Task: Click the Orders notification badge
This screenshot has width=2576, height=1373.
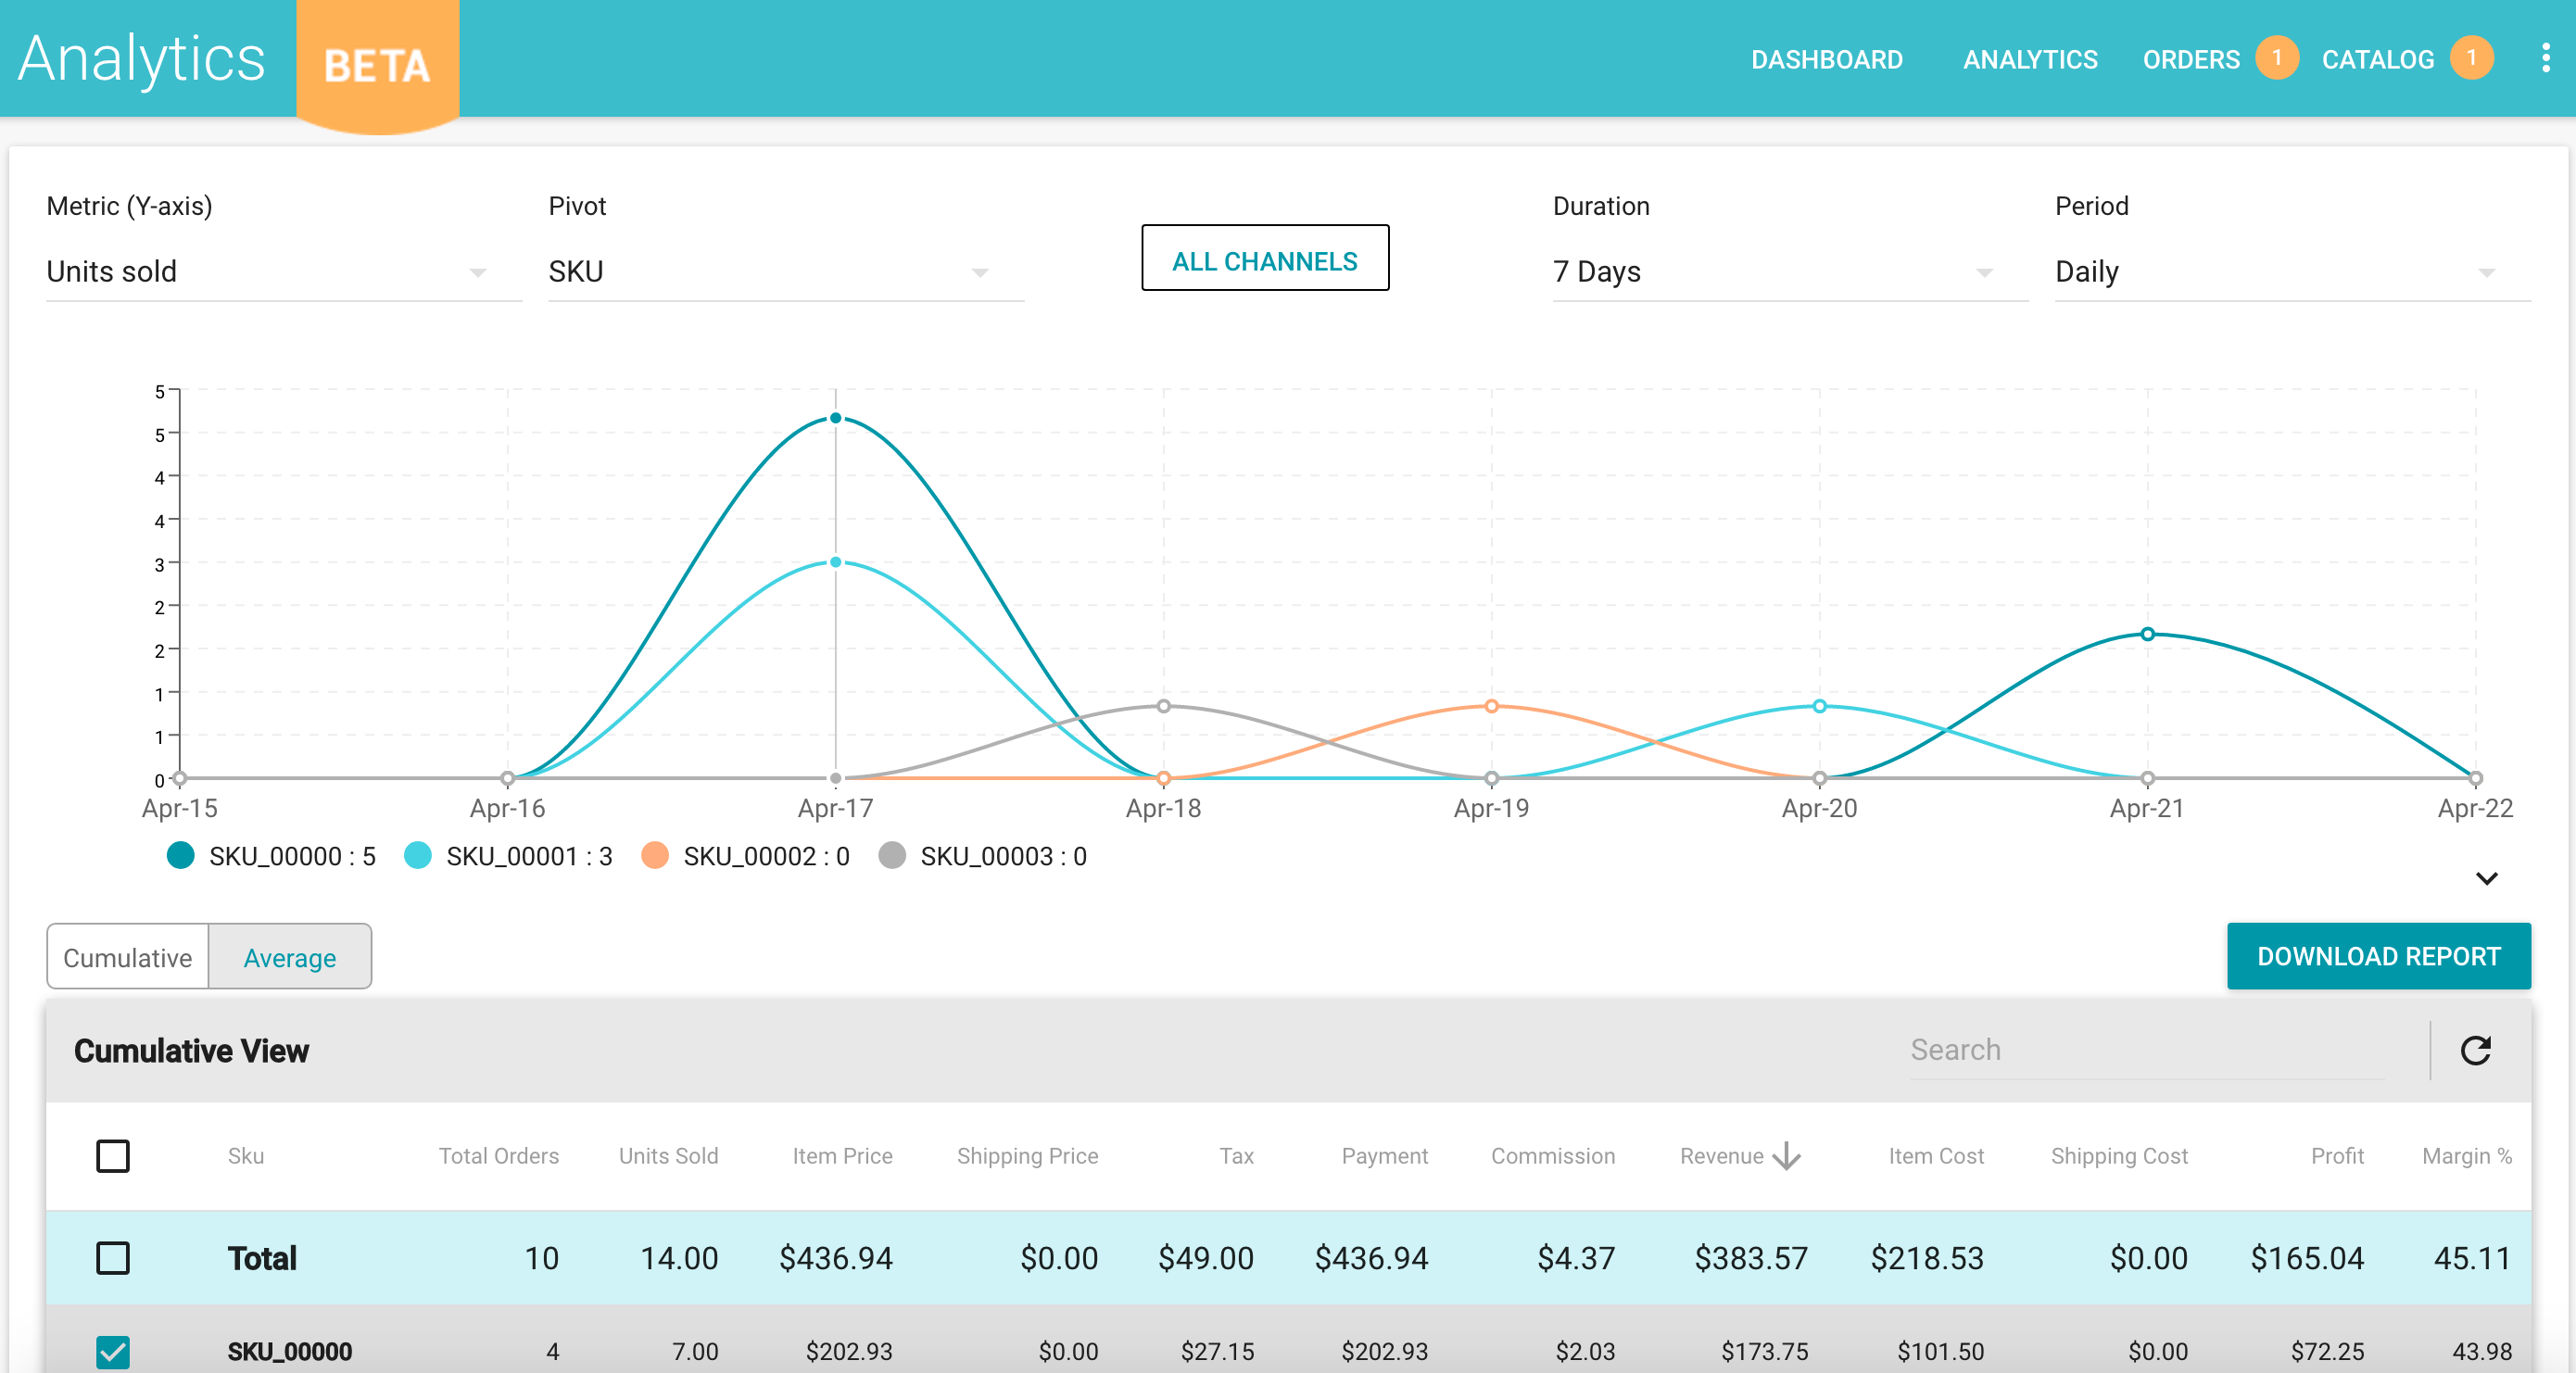Action: pyautogui.click(x=2276, y=58)
